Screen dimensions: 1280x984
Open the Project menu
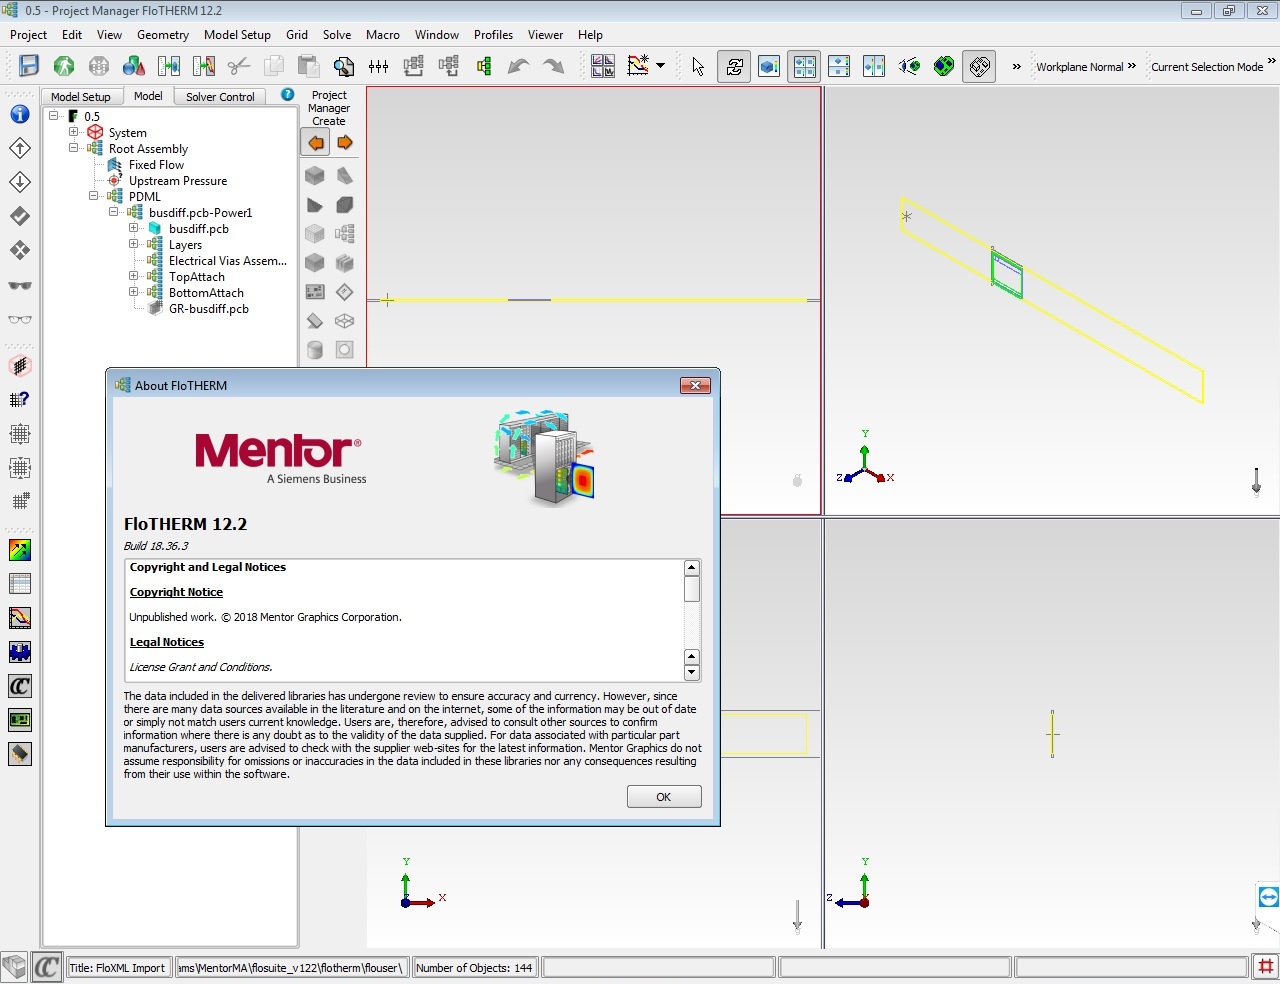(x=28, y=34)
